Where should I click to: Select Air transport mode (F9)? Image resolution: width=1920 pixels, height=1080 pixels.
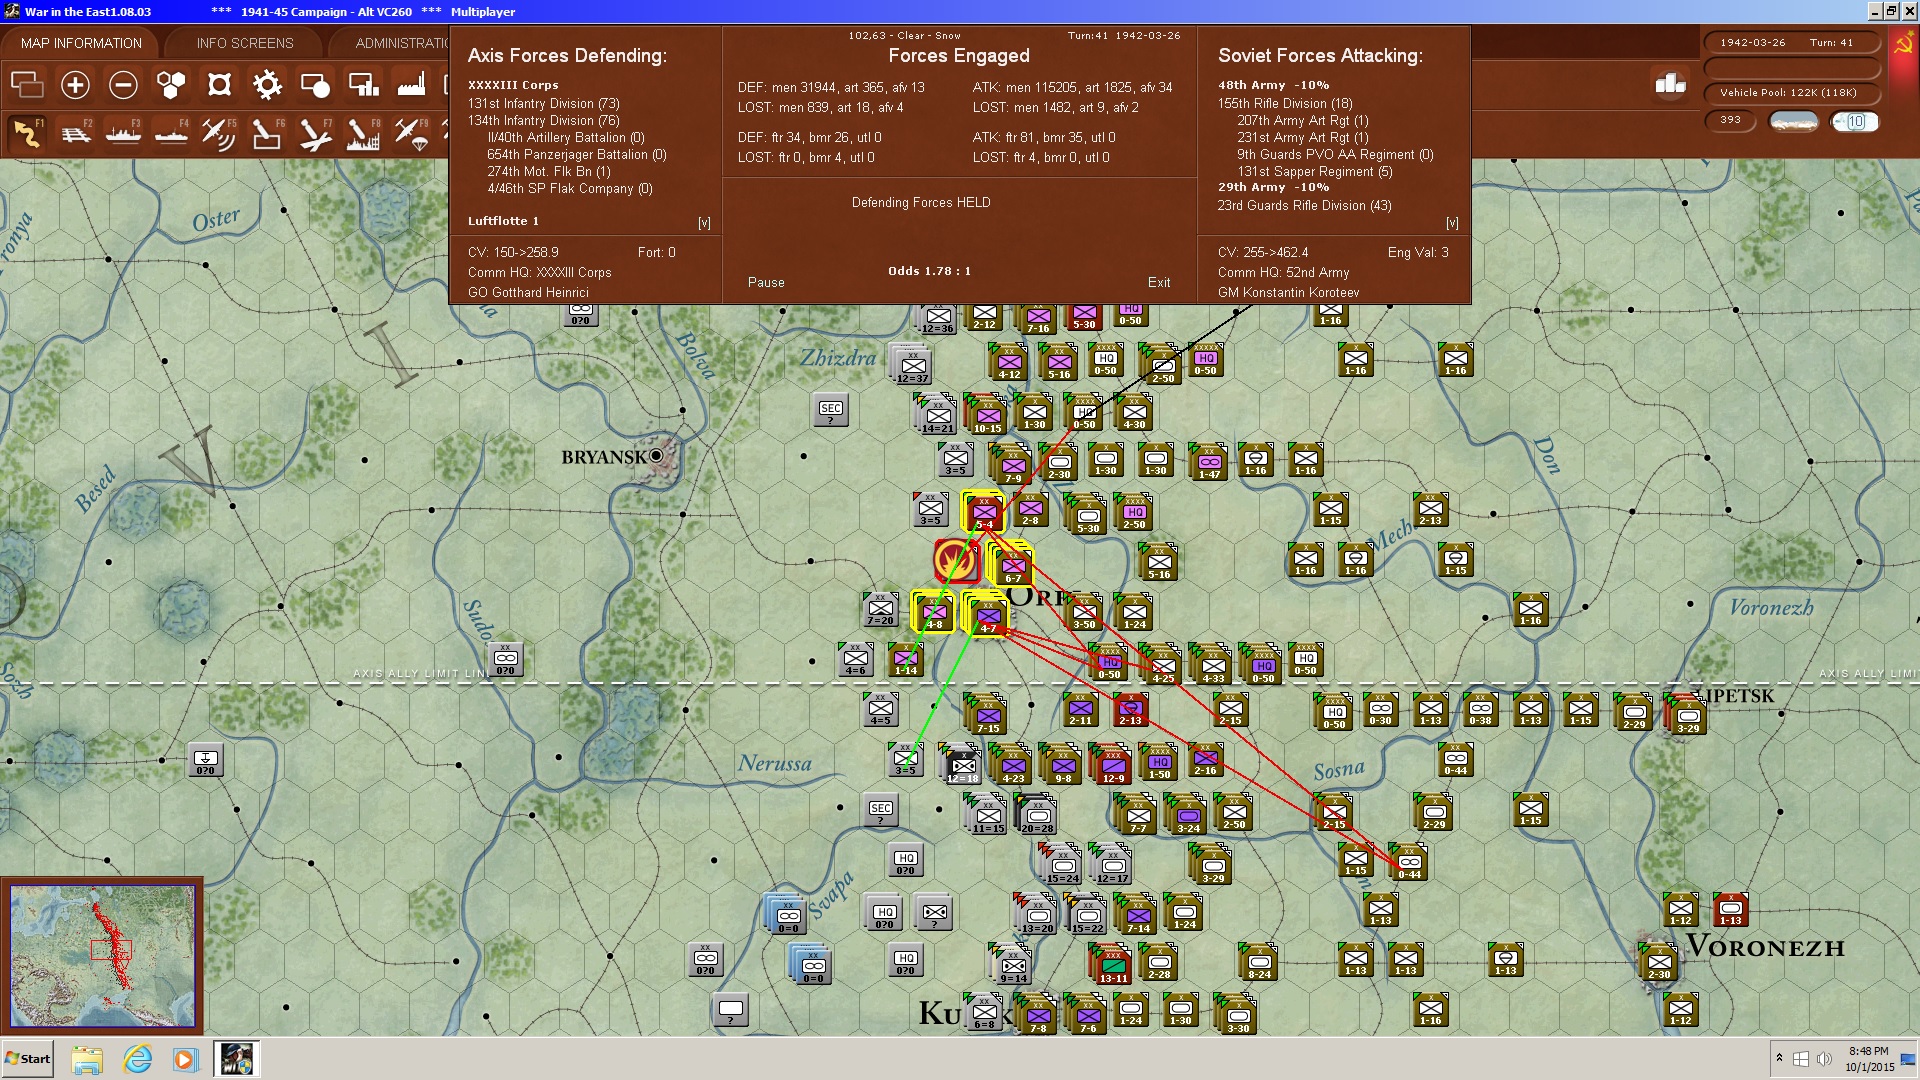click(x=411, y=134)
